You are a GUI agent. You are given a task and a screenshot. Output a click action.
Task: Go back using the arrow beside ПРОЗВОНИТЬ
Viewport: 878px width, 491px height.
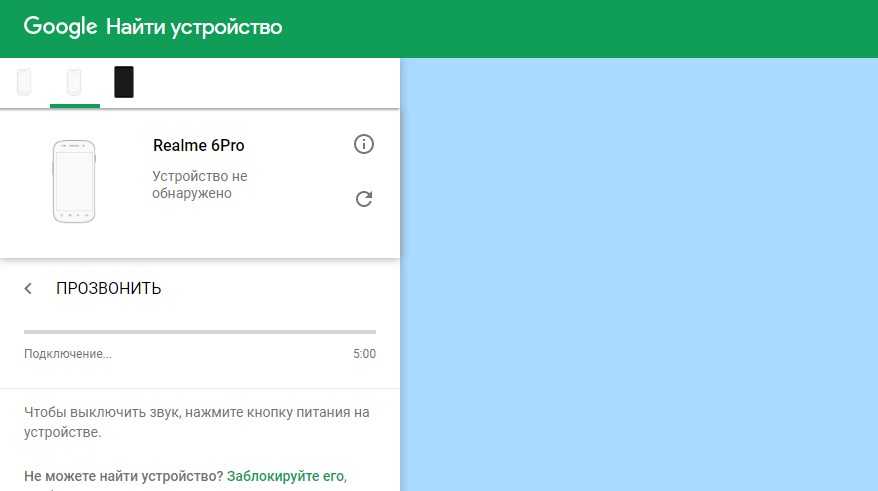(x=28, y=289)
